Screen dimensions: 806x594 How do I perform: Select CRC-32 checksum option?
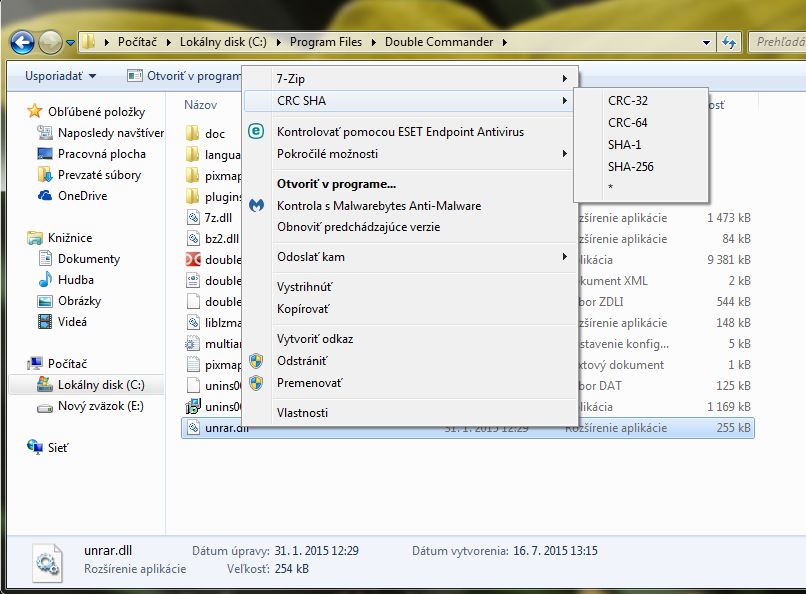628,101
